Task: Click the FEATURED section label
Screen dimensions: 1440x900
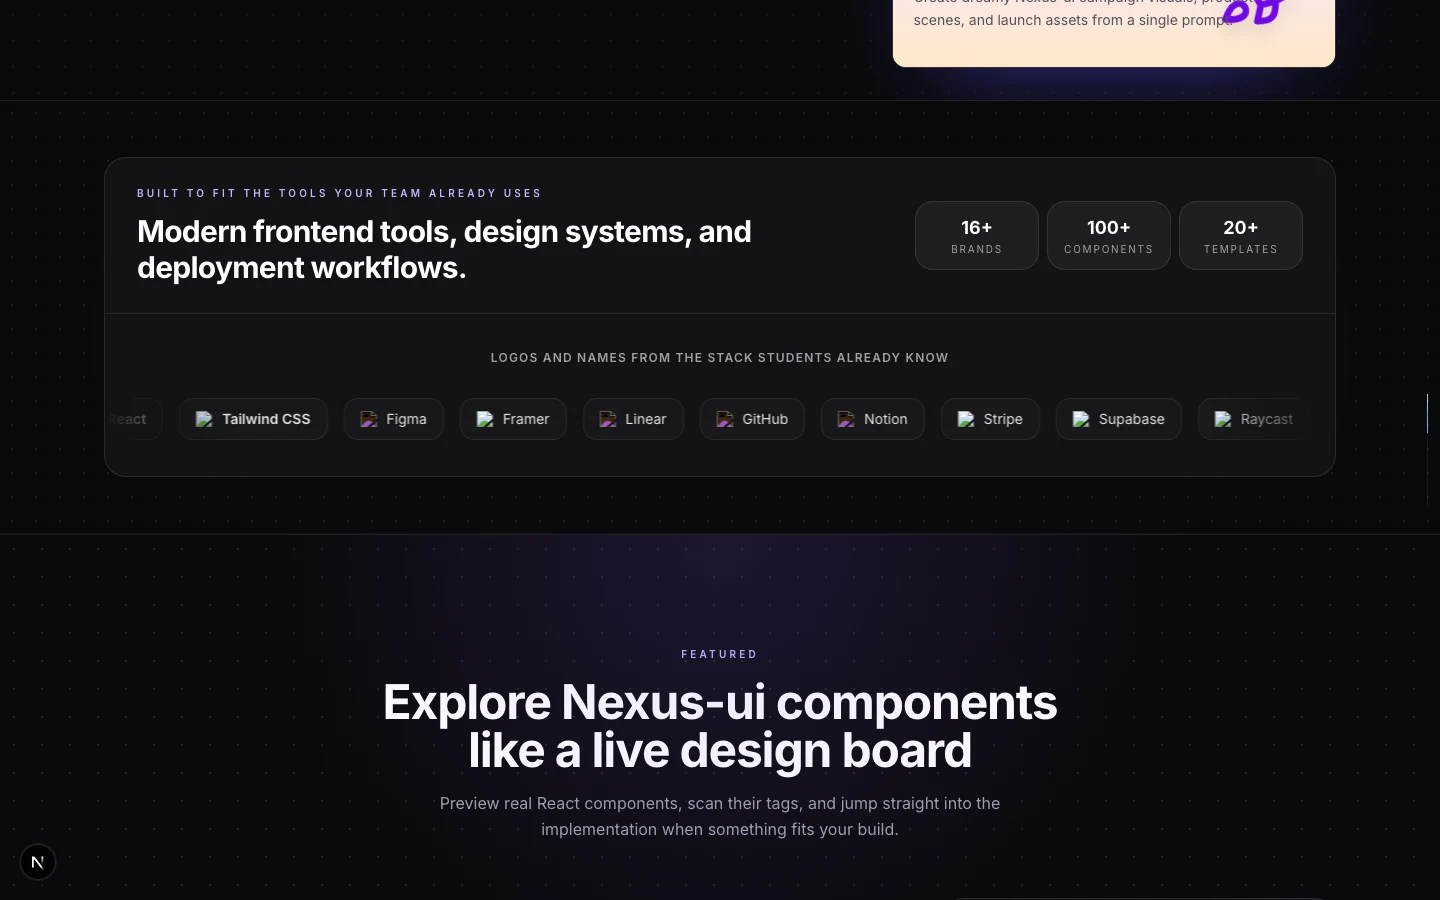Action: [x=720, y=654]
